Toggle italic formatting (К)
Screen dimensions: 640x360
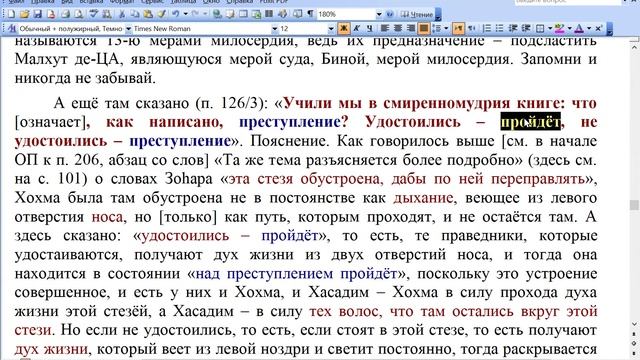(x=357, y=28)
